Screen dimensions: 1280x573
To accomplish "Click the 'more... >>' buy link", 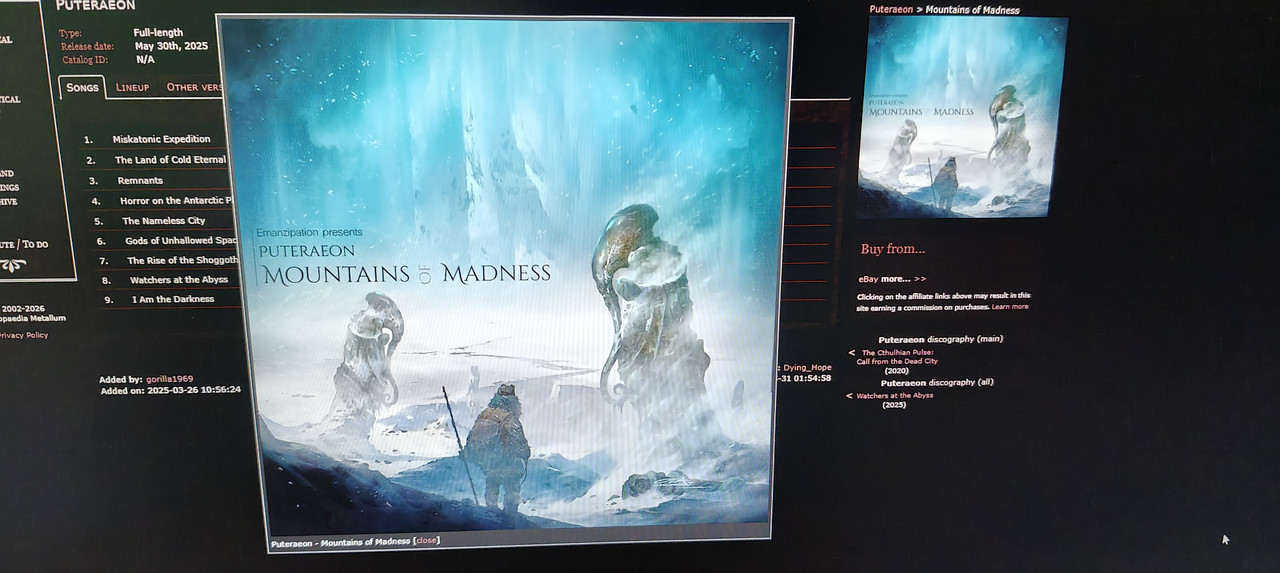I will pos(904,279).
